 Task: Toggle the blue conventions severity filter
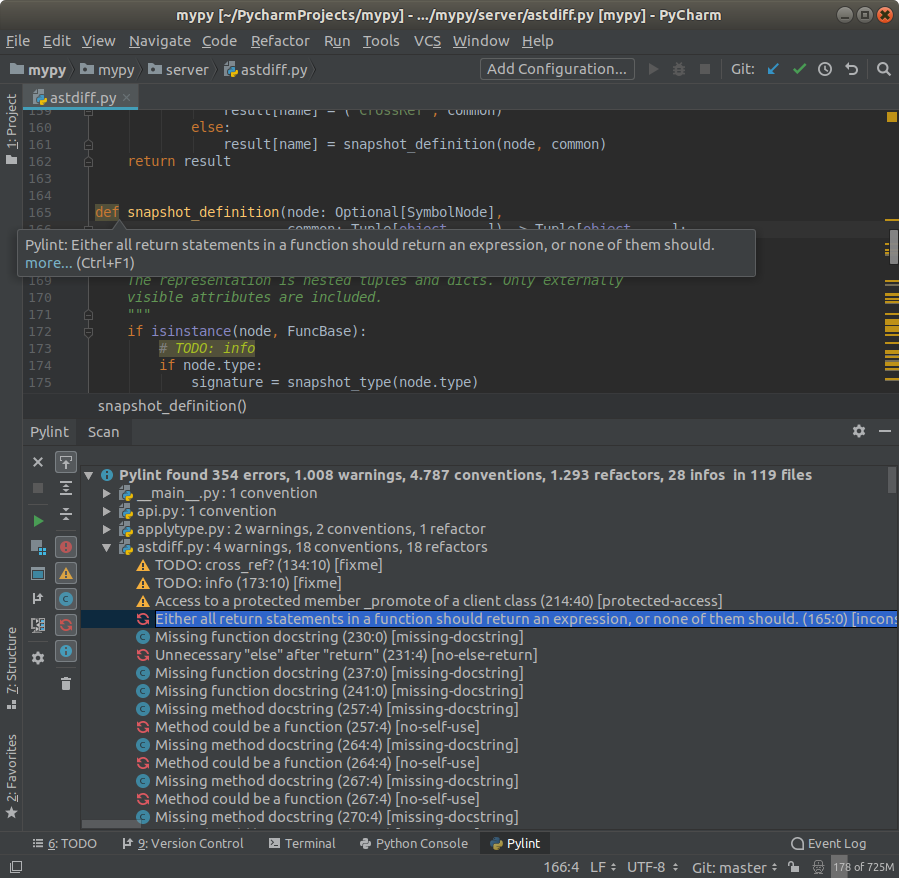[66, 598]
